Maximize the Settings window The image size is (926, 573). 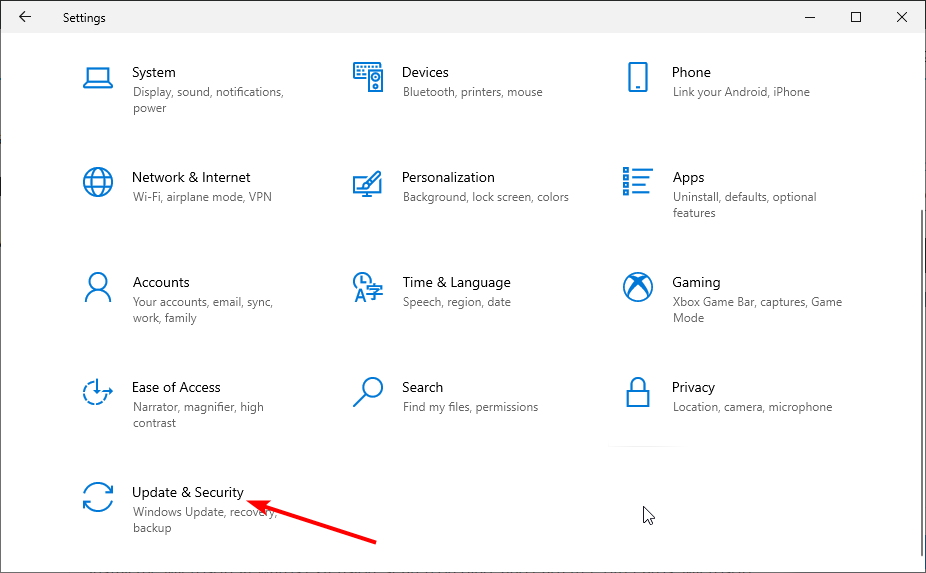point(856,17)
